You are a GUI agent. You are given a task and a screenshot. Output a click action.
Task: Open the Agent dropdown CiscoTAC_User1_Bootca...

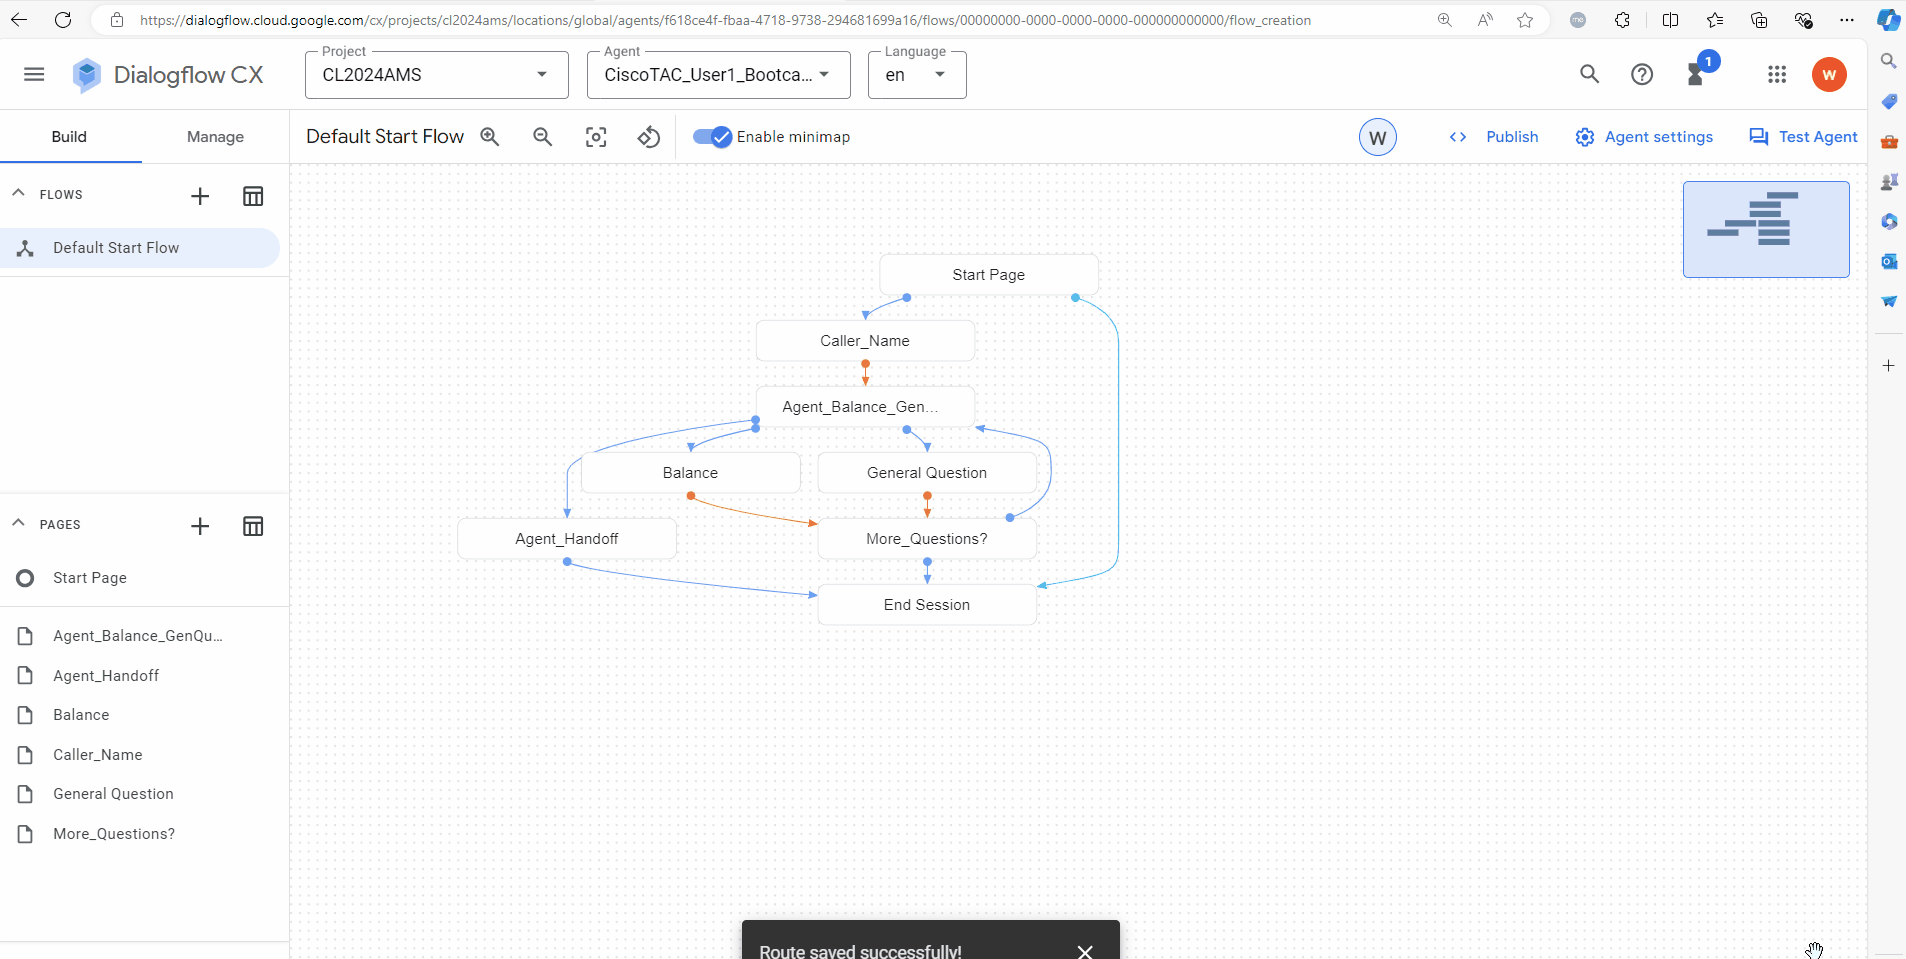718,75
